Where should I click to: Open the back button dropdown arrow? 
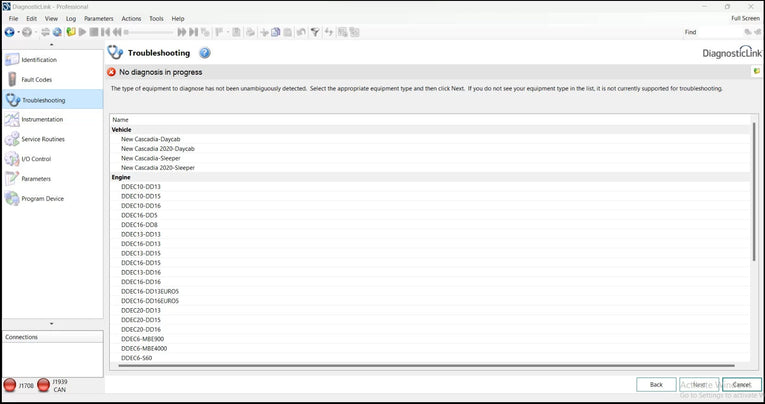click(18, 32)
